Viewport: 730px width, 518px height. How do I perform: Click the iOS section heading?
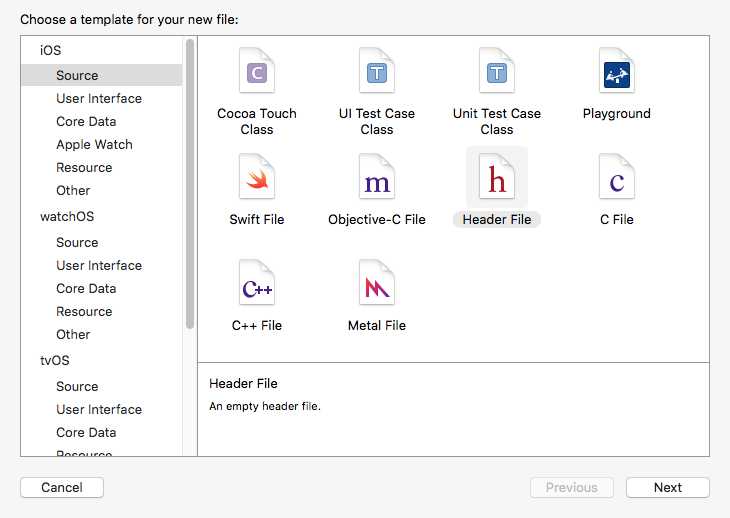[50, 50]
